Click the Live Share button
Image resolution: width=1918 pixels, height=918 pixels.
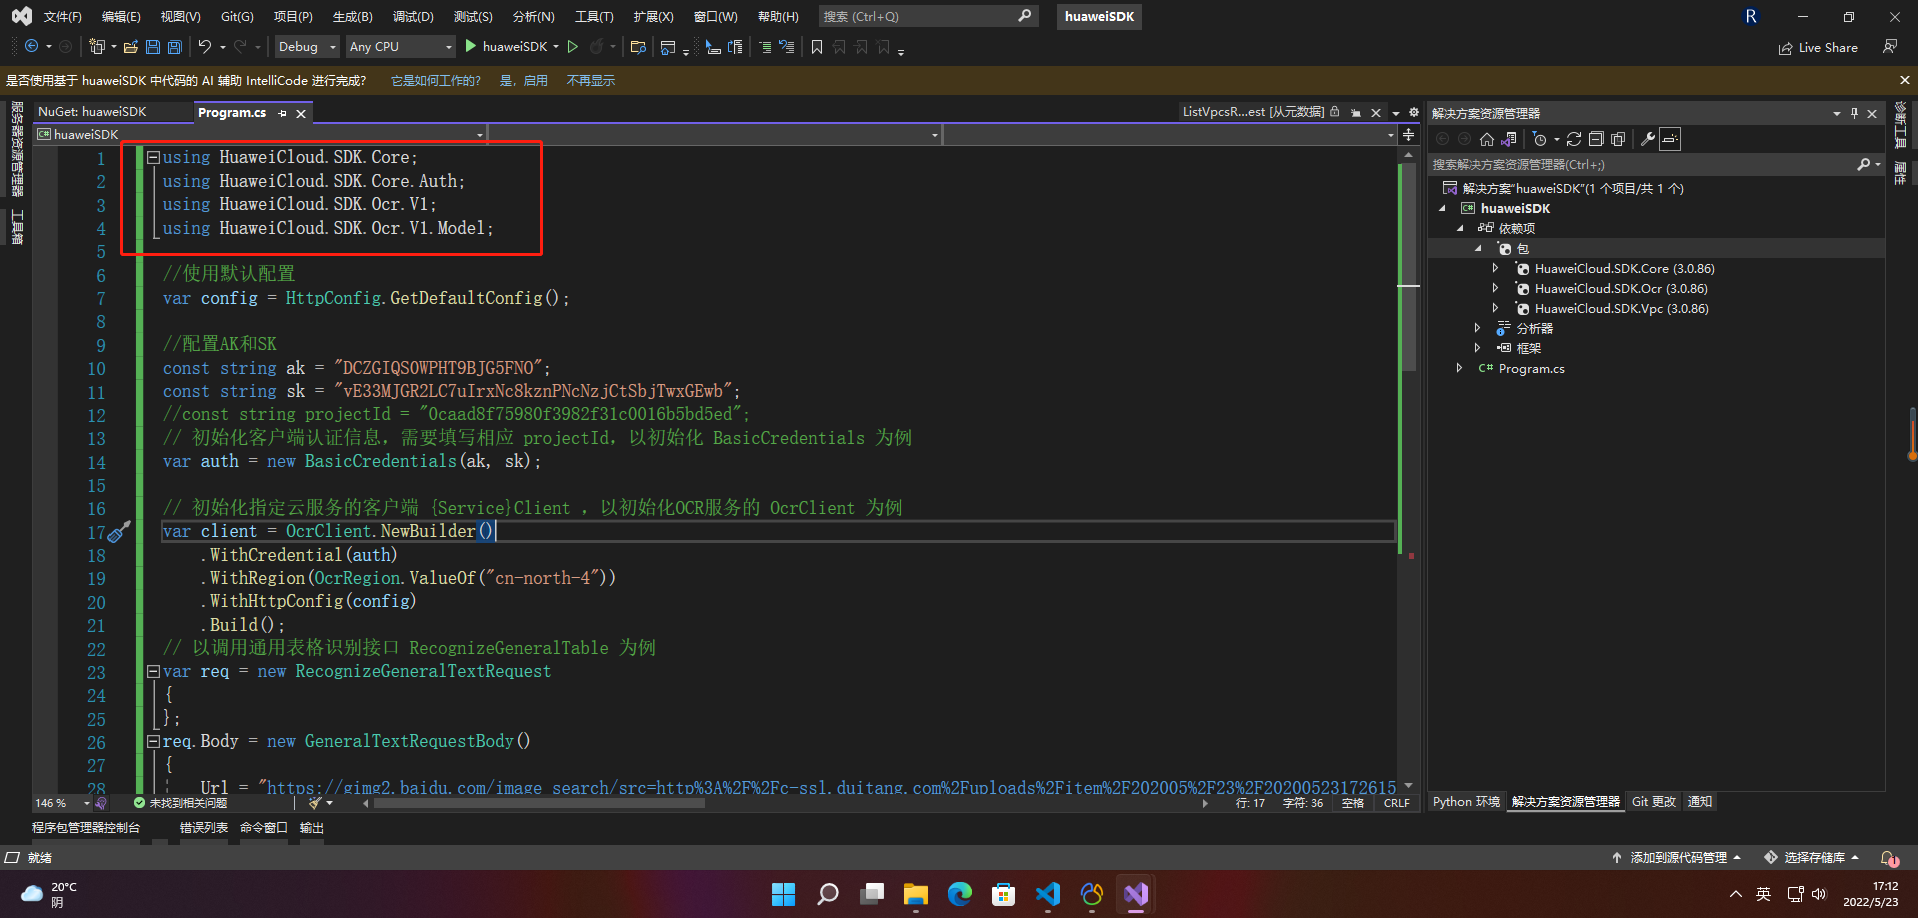(x=1818, y=47)
